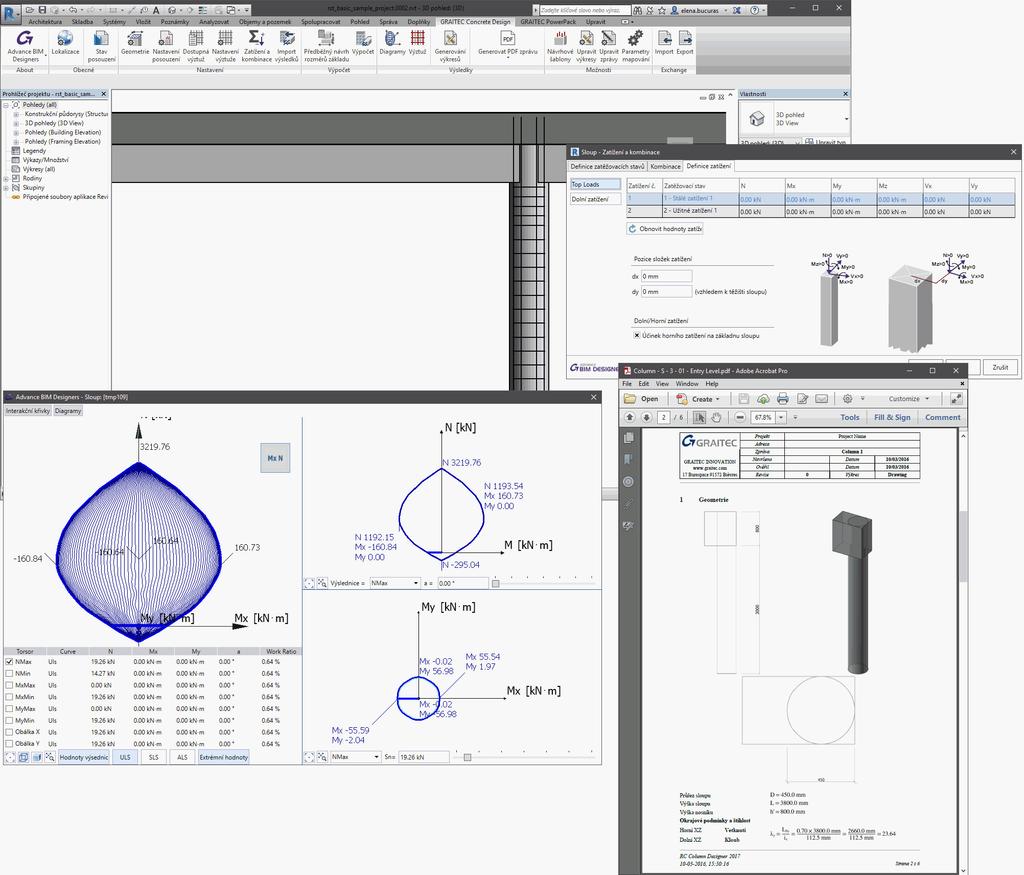1024x875 pixels.
Task: Click Obnovit hodnoty zatížení button
Action: click(665, 229)
